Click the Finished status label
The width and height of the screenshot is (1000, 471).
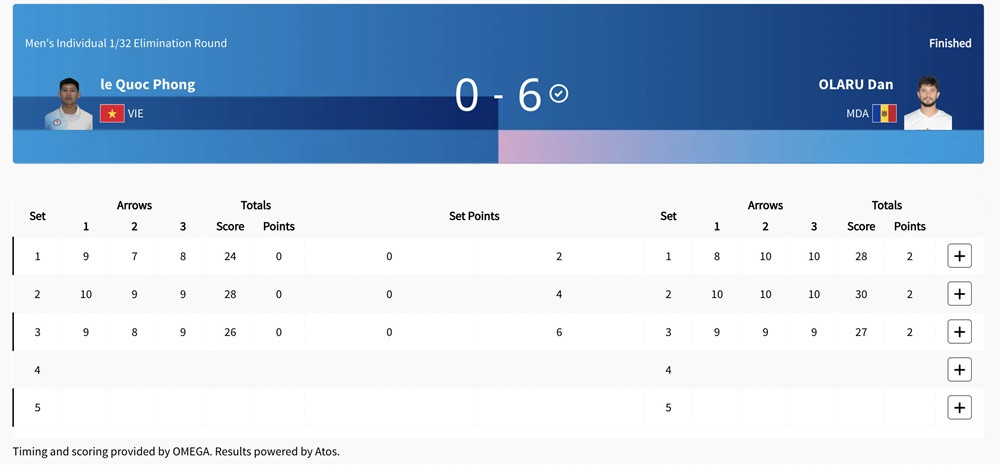click(950, 43)
